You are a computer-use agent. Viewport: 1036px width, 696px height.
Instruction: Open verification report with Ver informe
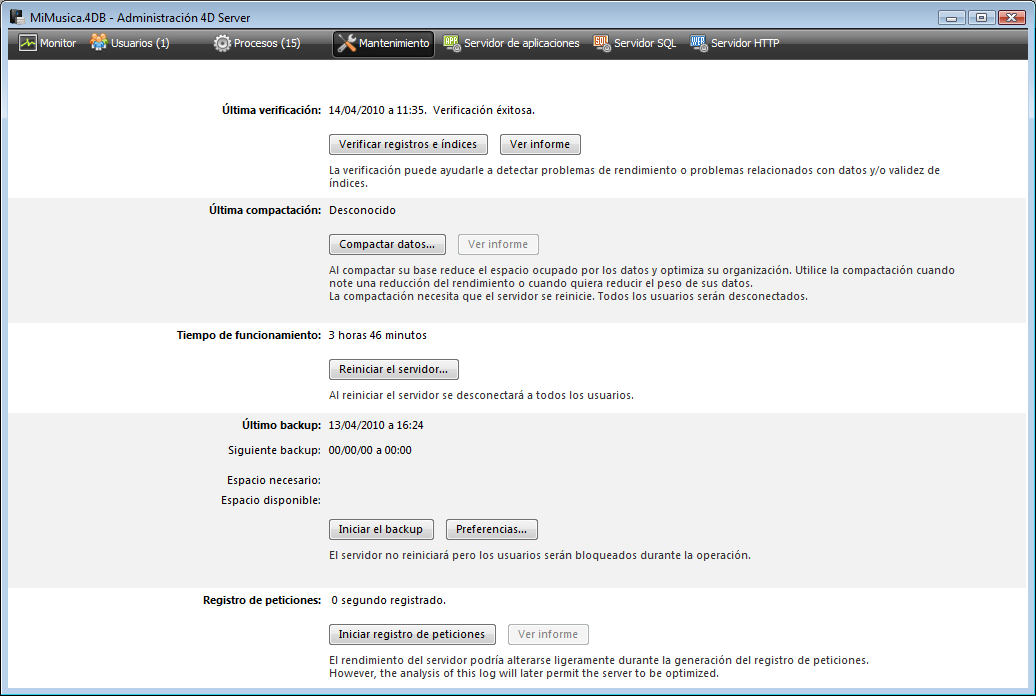pos(539,144)
